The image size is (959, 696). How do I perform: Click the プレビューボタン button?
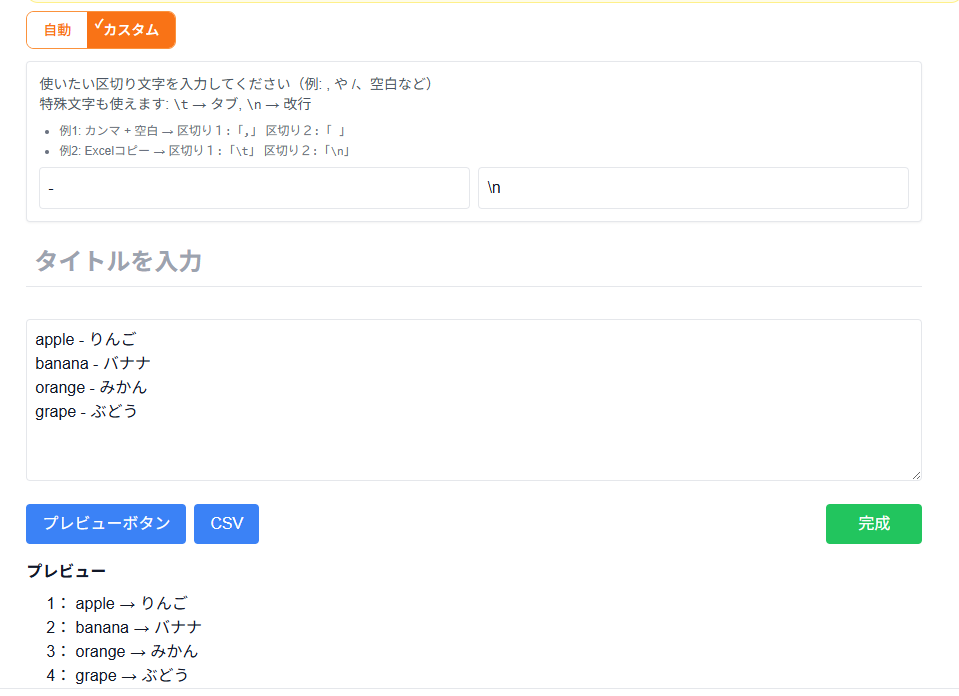(x=105, y=523)
